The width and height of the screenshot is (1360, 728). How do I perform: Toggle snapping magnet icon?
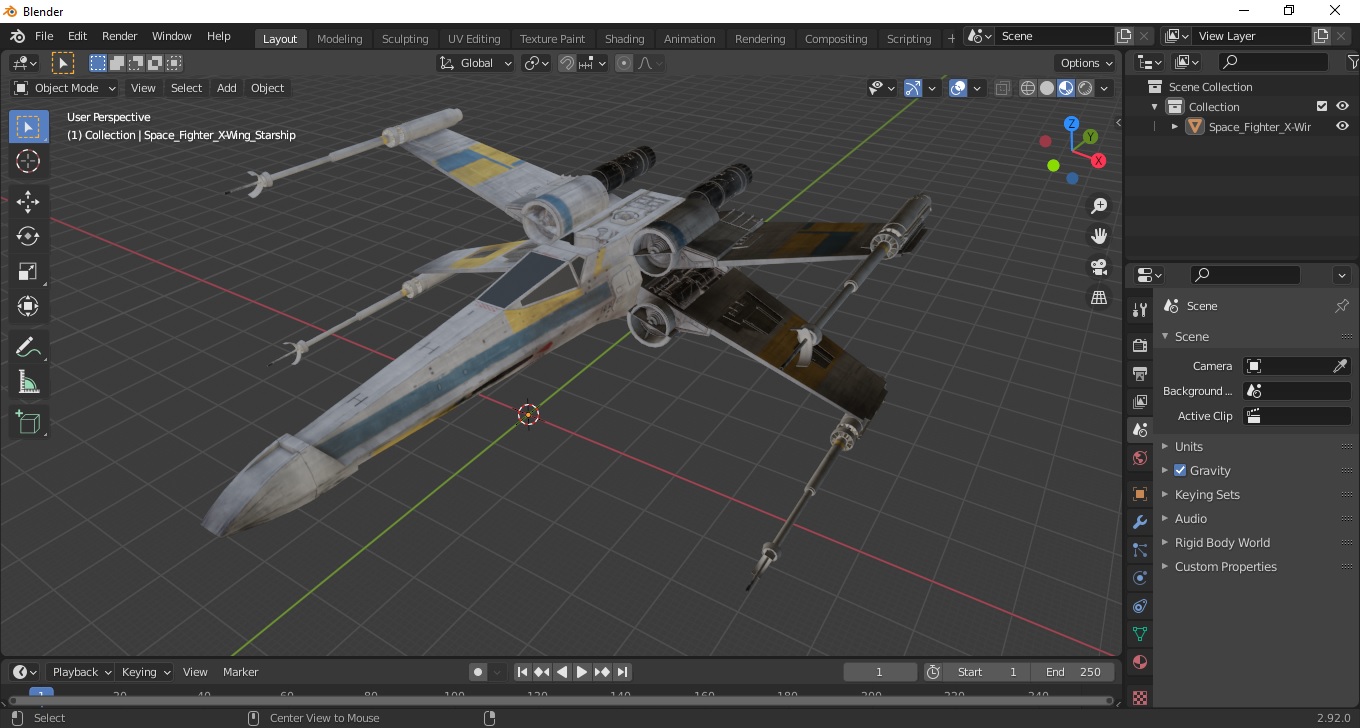click(x=567, y=63)
